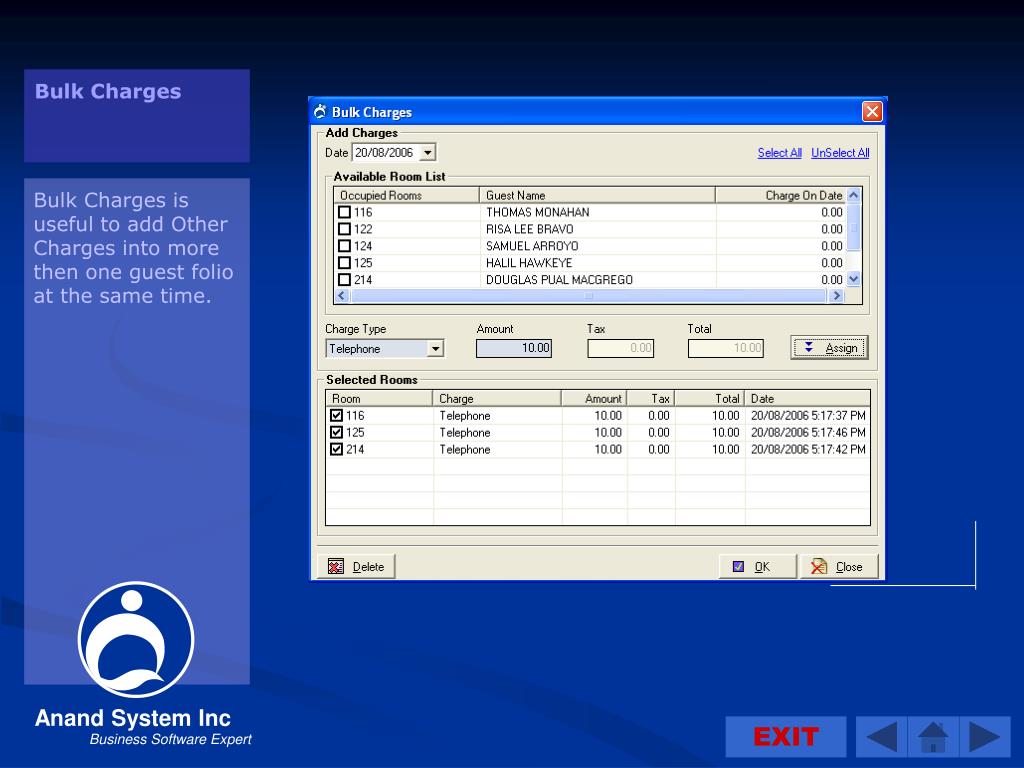Go to previous slide with left arrow
Screen dimensions: 1024x768
point(882,737)
